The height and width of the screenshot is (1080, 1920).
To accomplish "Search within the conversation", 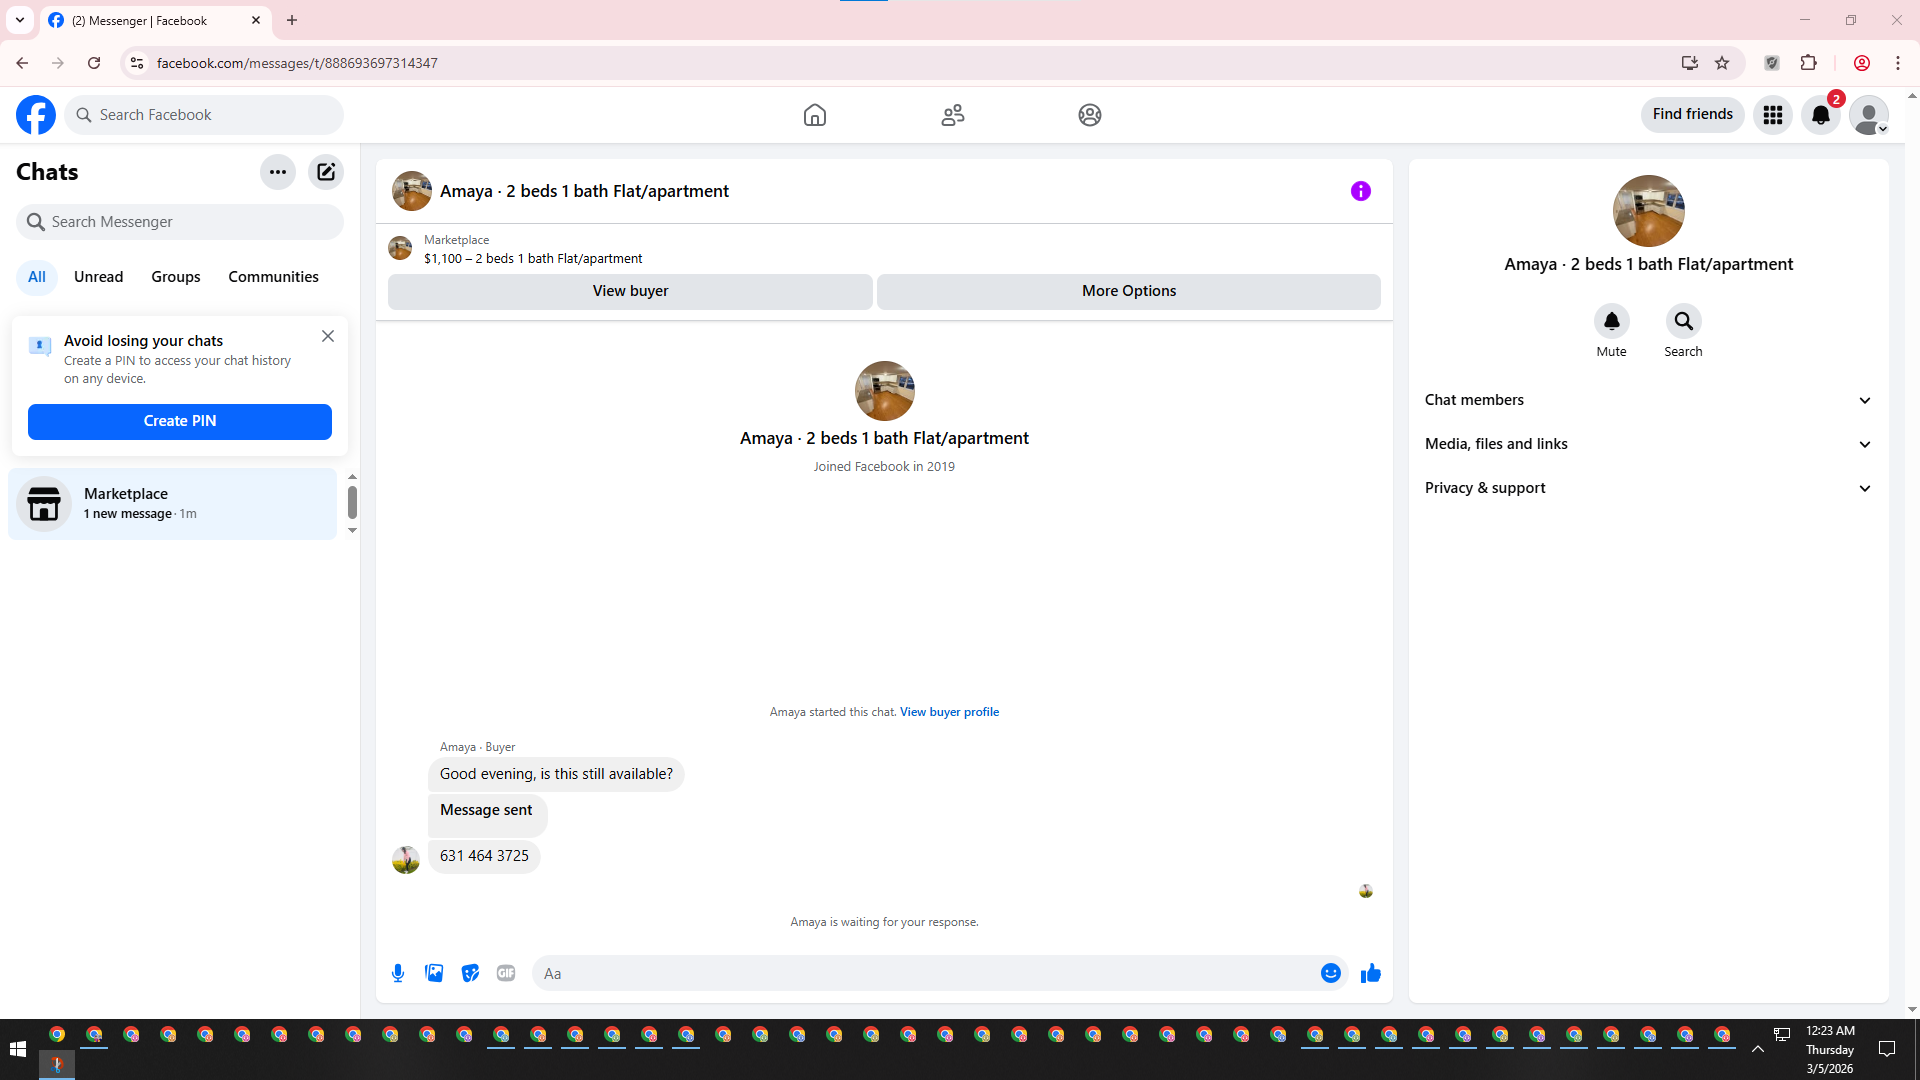I will pyautogui.click(x=1684, y=321).
